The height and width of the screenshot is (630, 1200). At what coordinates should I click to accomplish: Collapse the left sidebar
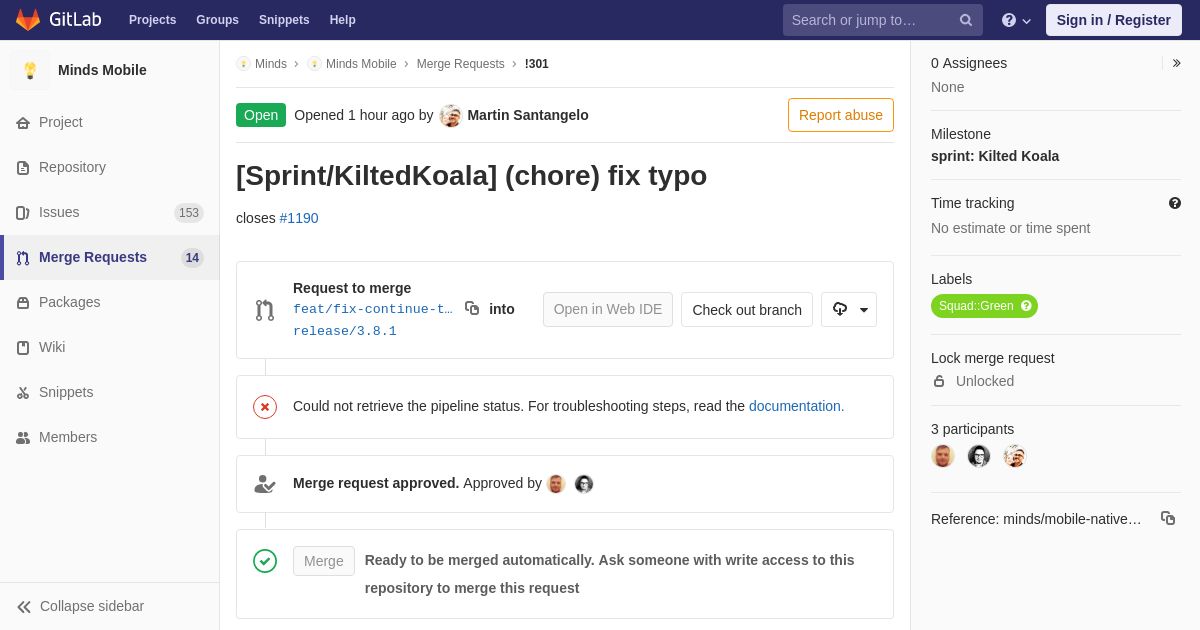pos(110,606)
